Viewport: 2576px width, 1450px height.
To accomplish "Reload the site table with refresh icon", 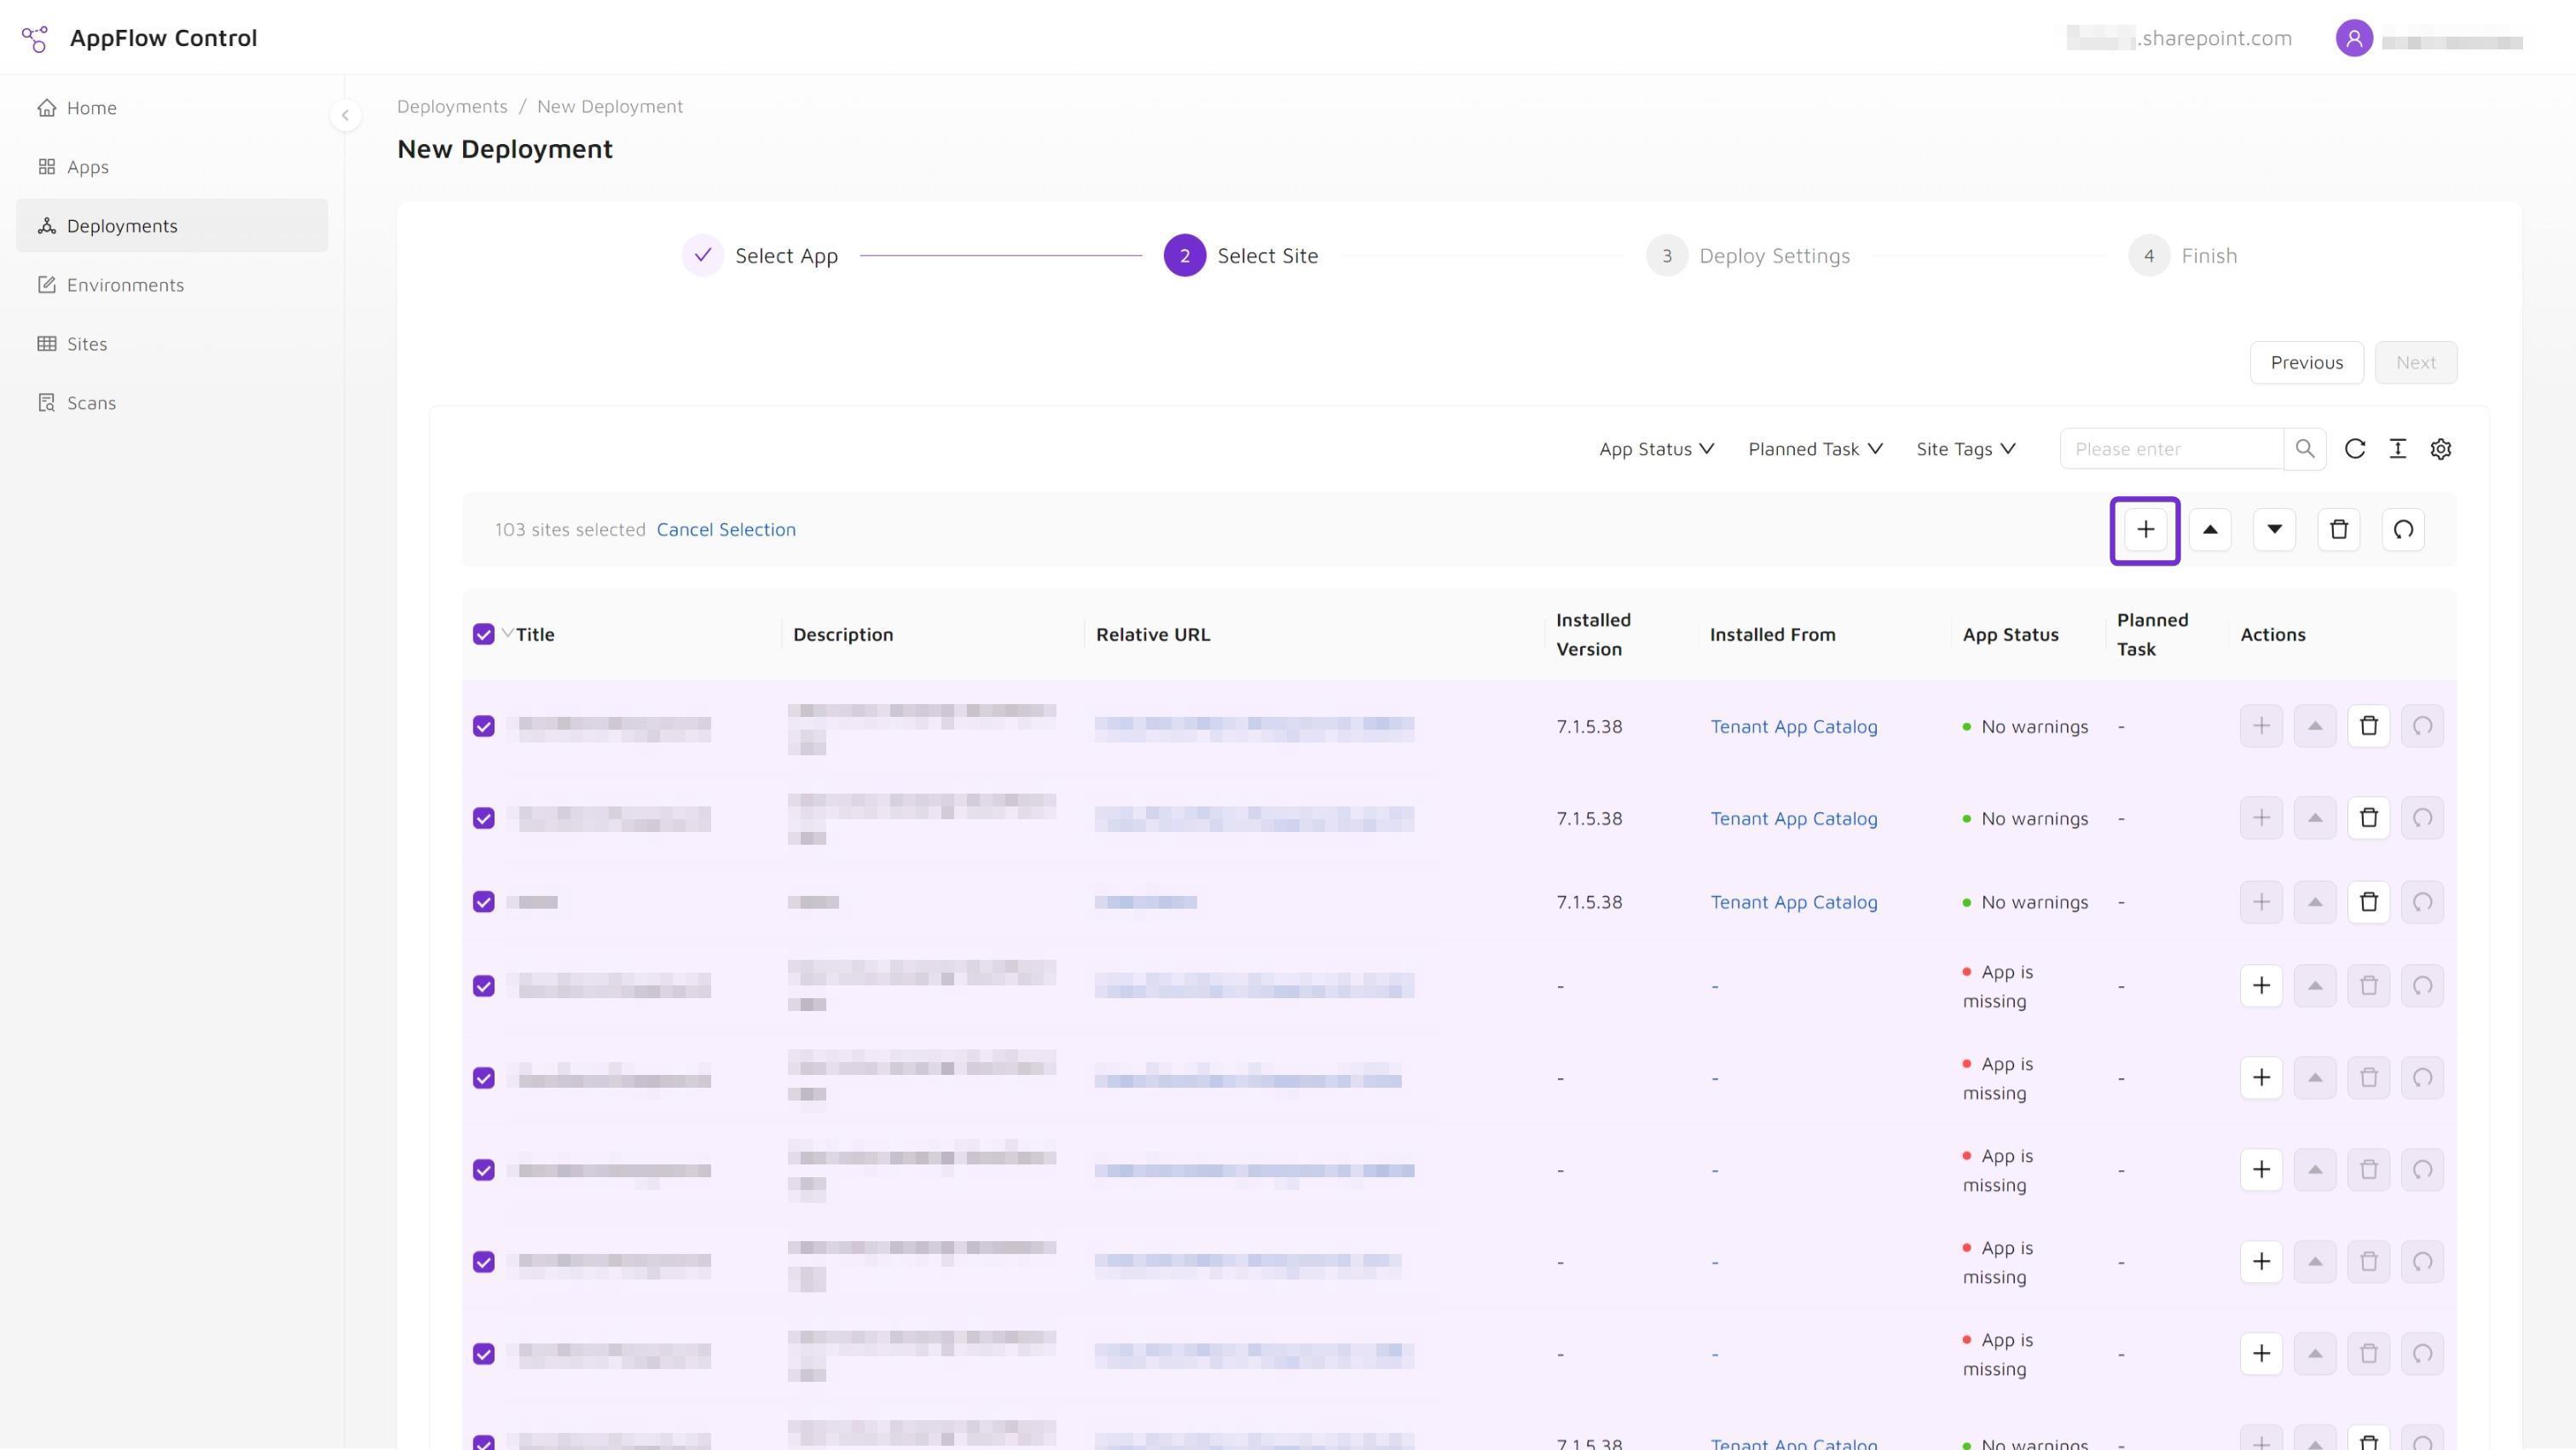I will (2355, 449).
